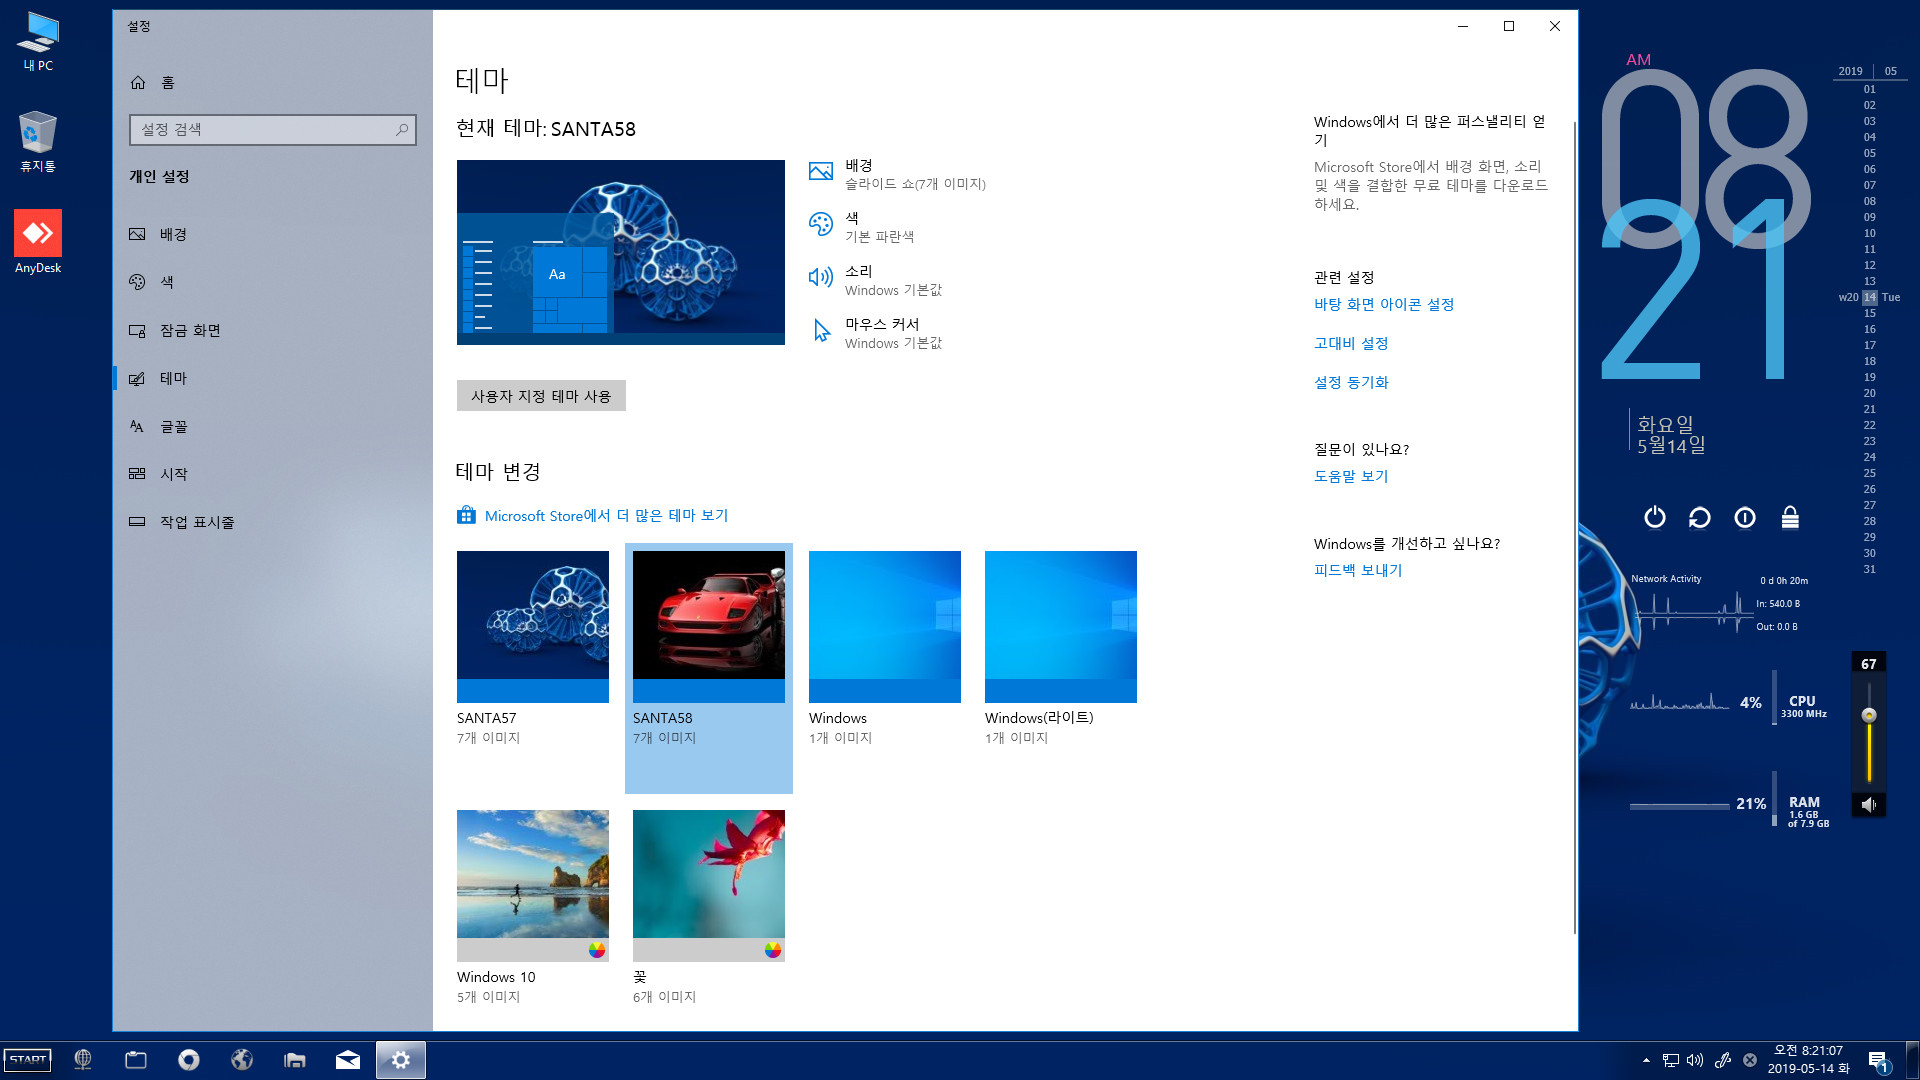Open 피드백 보내기 link
This screenshot has width=1920, height=1080.
point(1358,571)
